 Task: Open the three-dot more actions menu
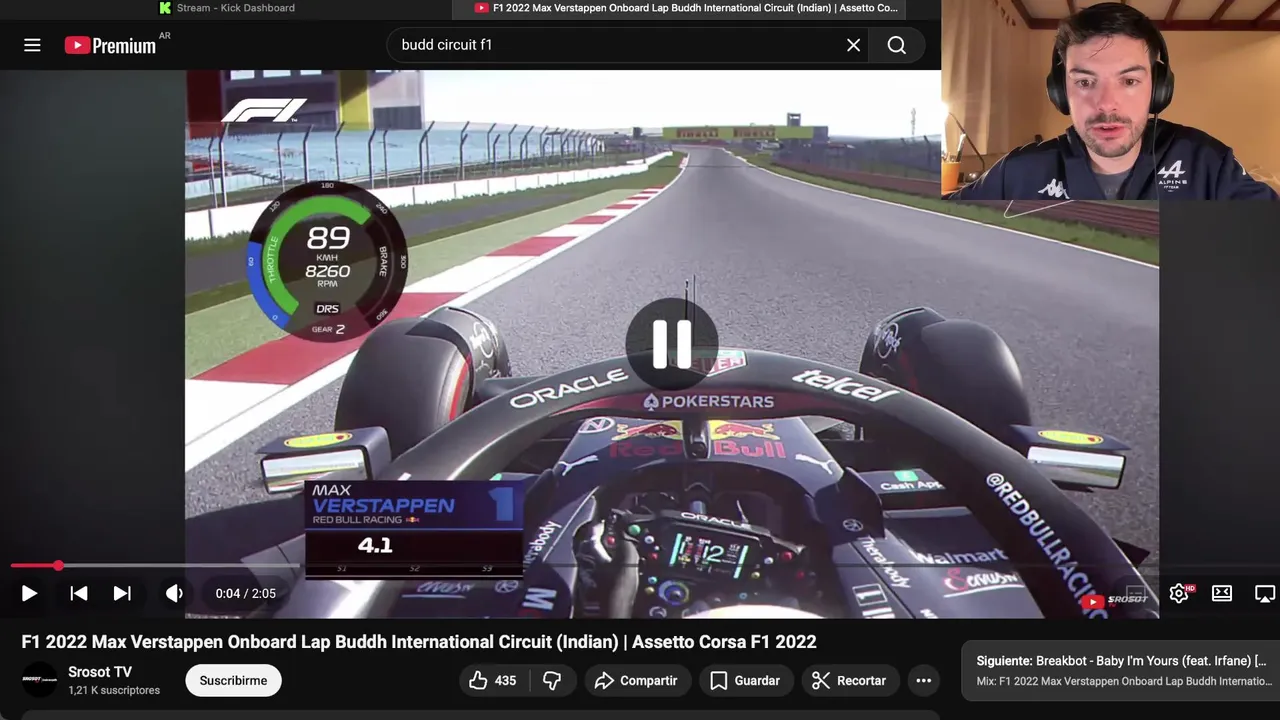coord(923,680)
